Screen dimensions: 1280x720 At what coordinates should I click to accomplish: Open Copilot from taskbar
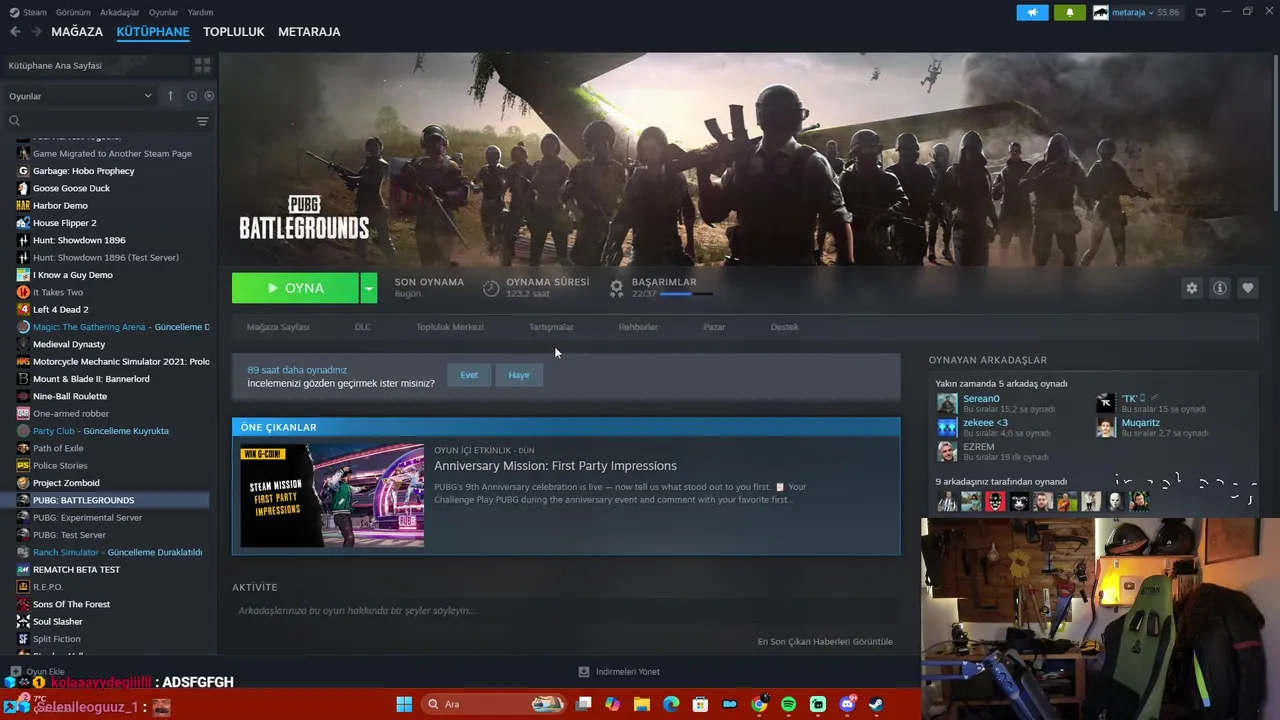pyautogui.click(x=612, y=704)
